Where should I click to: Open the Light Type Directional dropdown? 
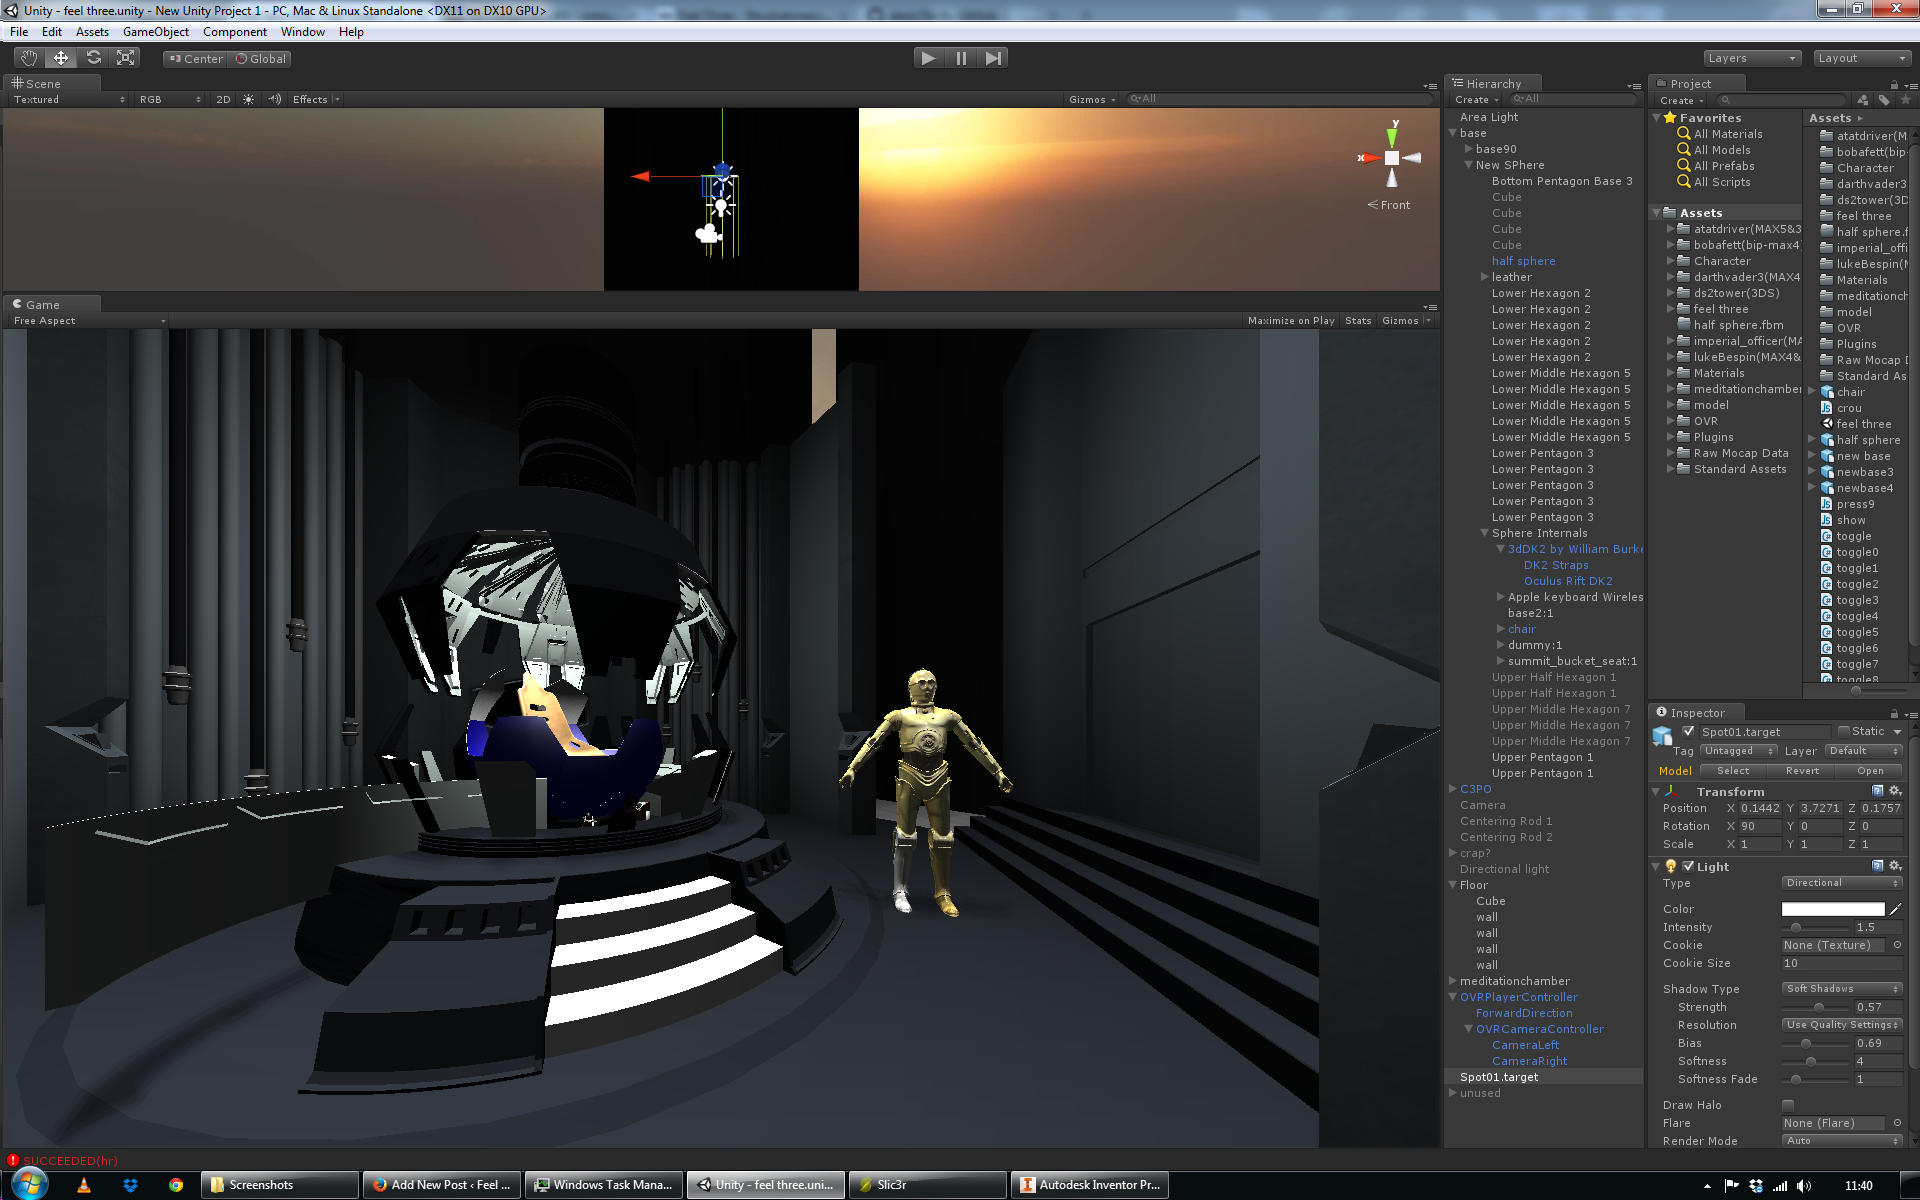tap(1842, 883)
